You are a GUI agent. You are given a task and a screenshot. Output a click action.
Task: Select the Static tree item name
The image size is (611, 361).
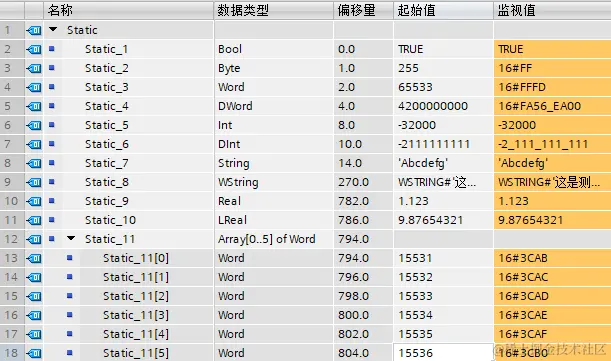(82, 30)
